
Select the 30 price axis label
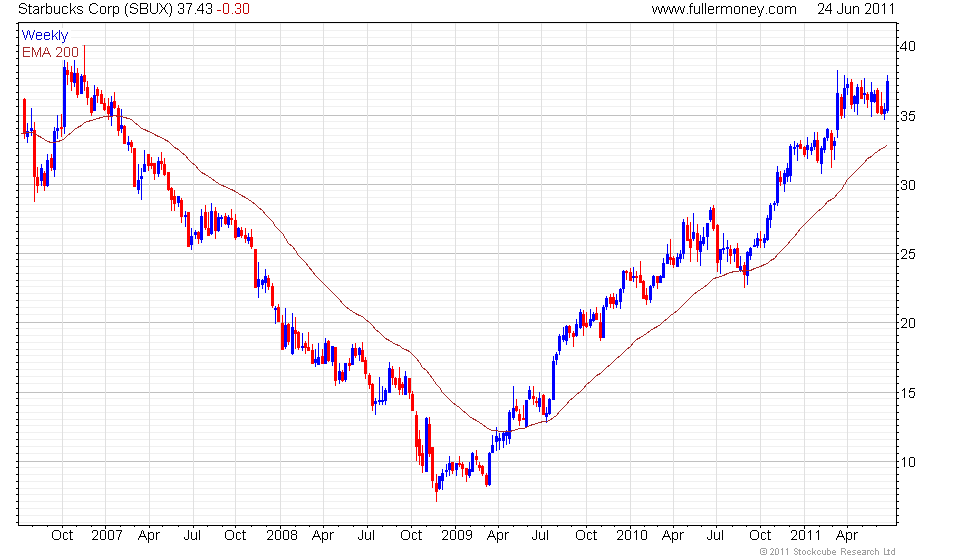pos(906,185)
